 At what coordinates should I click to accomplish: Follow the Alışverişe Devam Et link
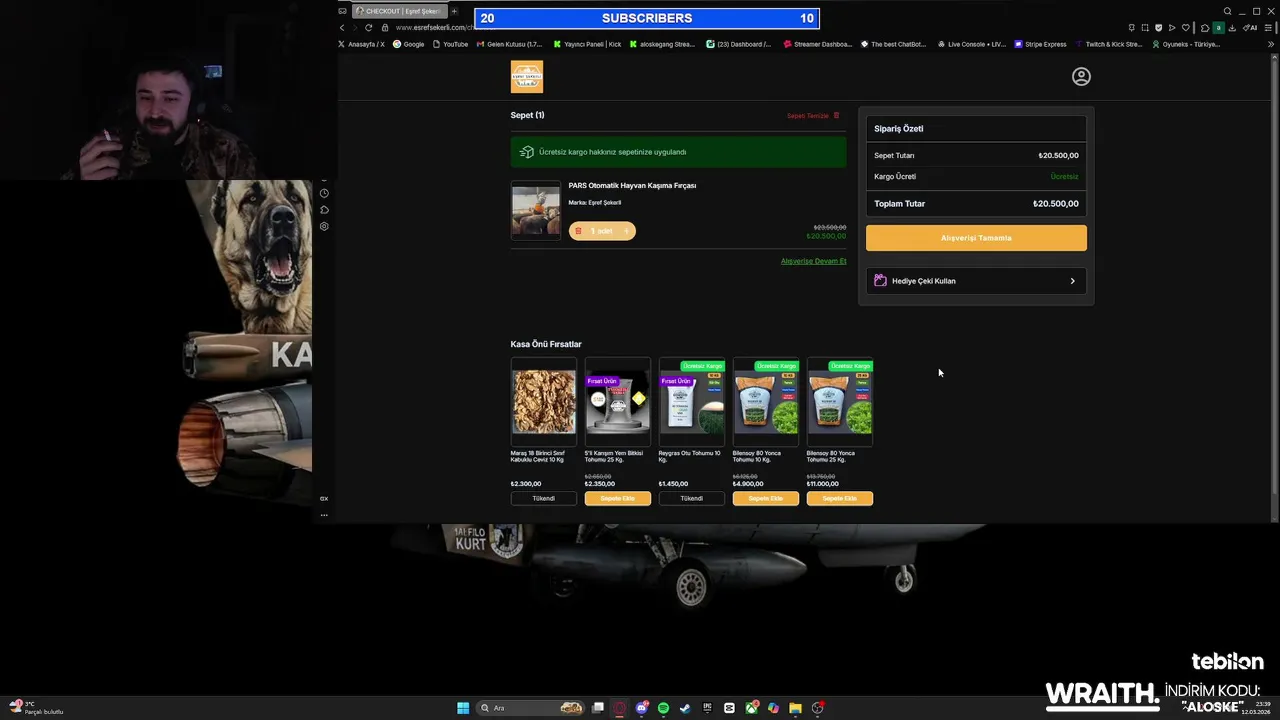coord(813,261)
